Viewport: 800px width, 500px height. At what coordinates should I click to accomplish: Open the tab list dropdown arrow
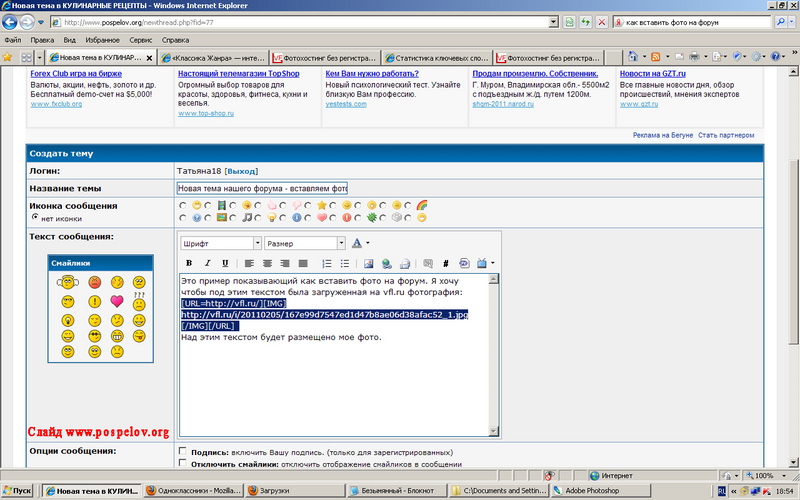tap(39, 57)
